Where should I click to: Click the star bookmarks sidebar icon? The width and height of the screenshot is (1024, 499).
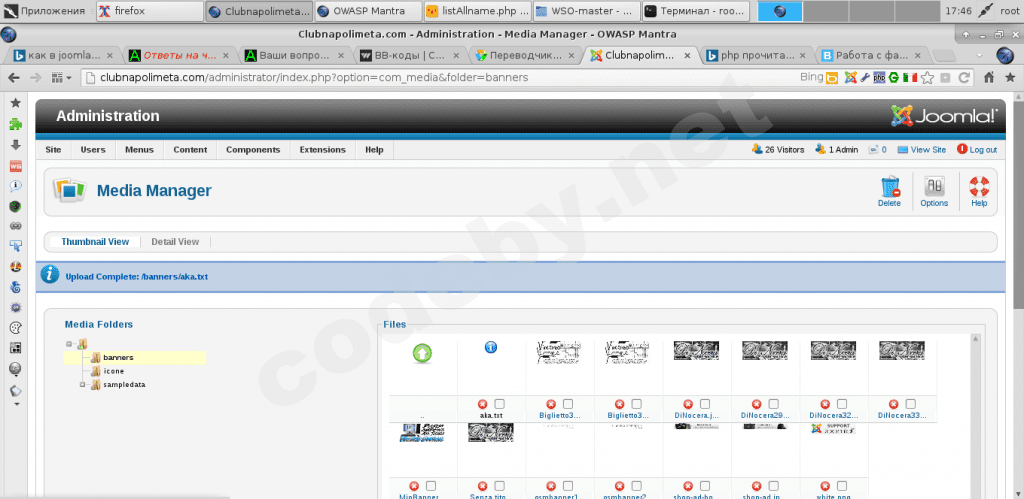[x=16, y=103]
